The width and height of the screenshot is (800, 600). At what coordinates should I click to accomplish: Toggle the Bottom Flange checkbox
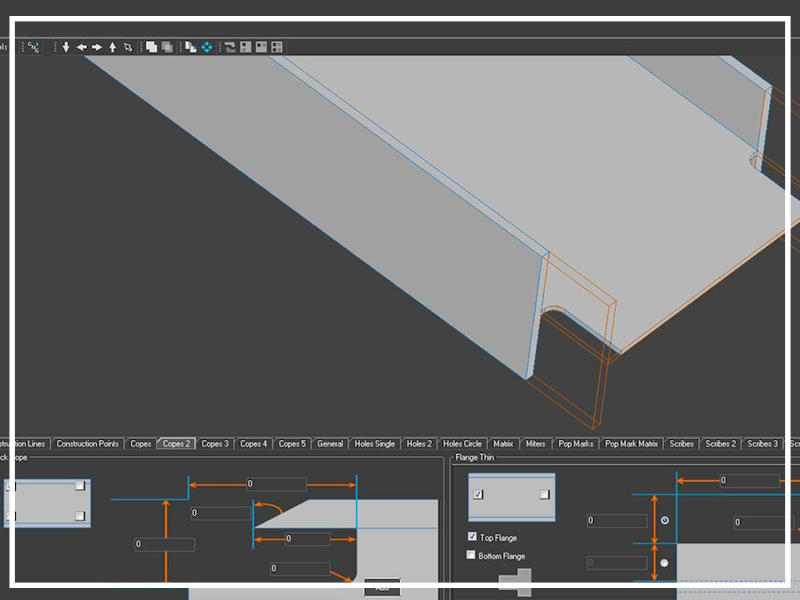click(472, 555)
